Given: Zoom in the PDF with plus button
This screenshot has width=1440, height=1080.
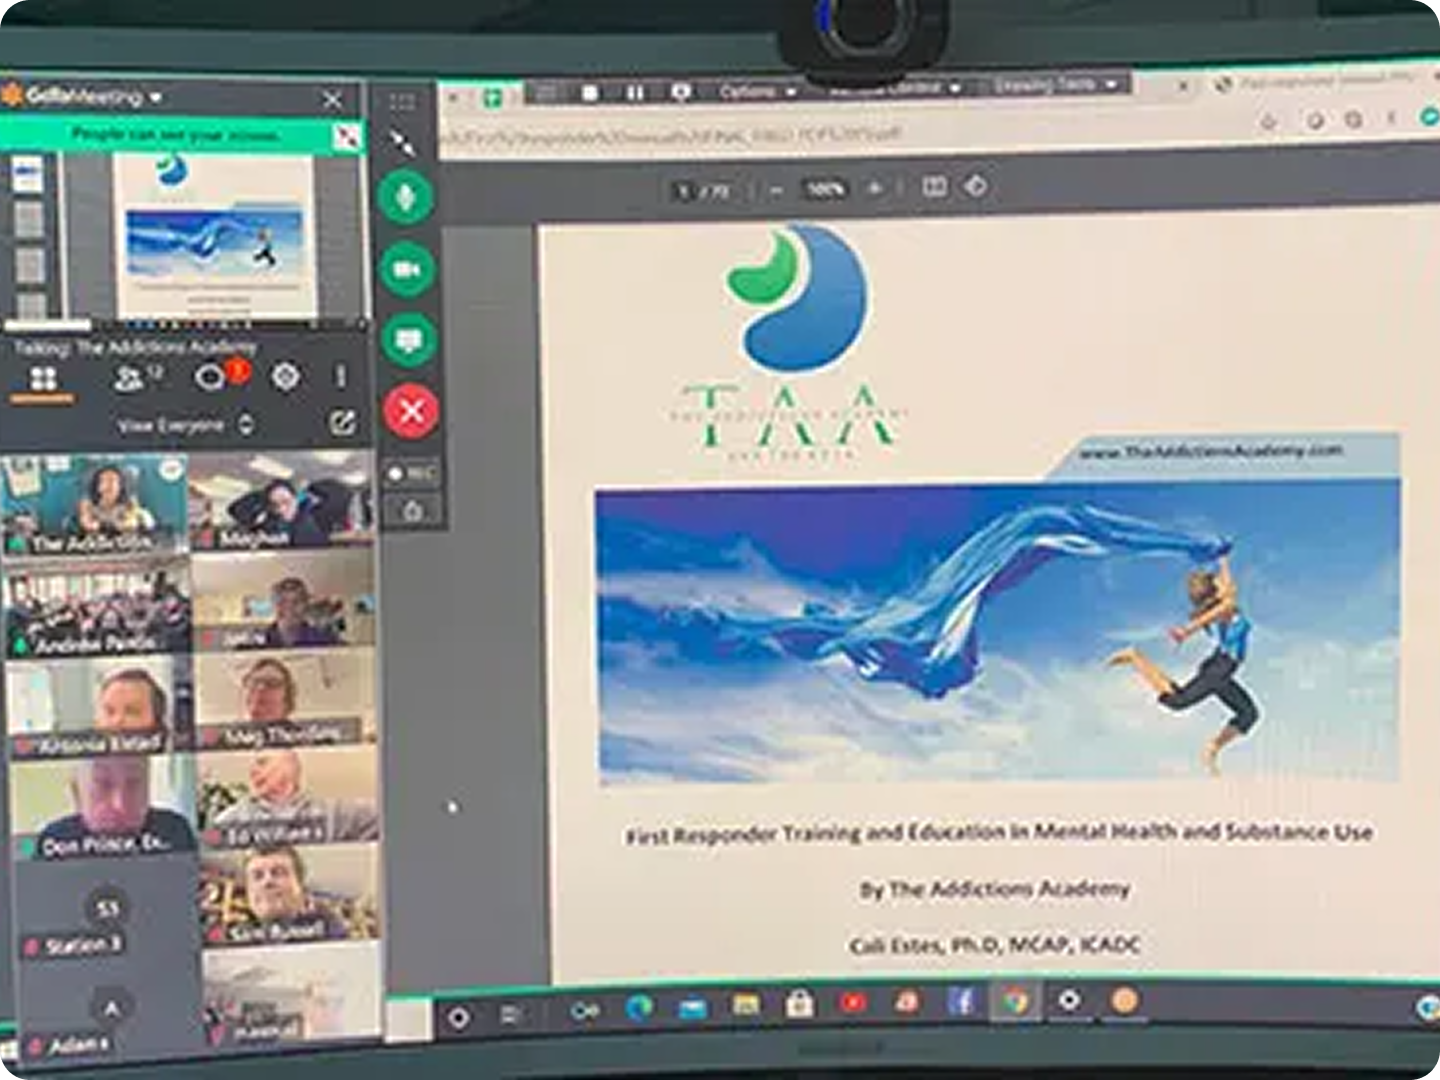Looking at the screenshot, I should tap(875, 188).
